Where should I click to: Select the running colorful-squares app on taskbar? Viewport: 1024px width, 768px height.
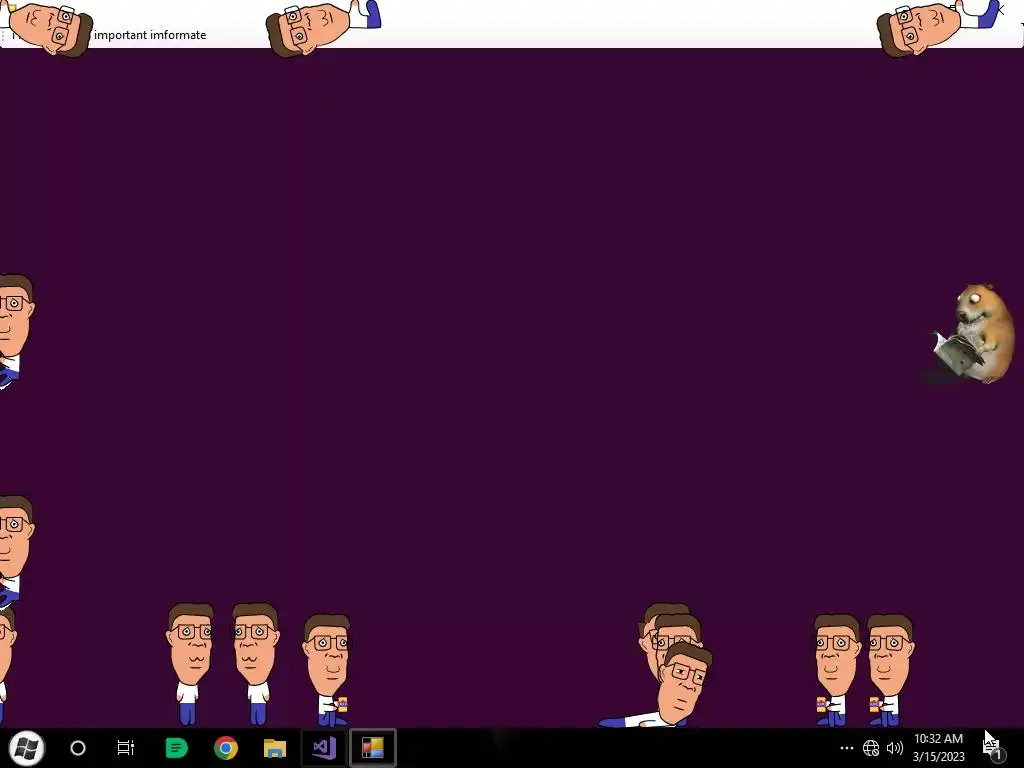pos(373,748)
